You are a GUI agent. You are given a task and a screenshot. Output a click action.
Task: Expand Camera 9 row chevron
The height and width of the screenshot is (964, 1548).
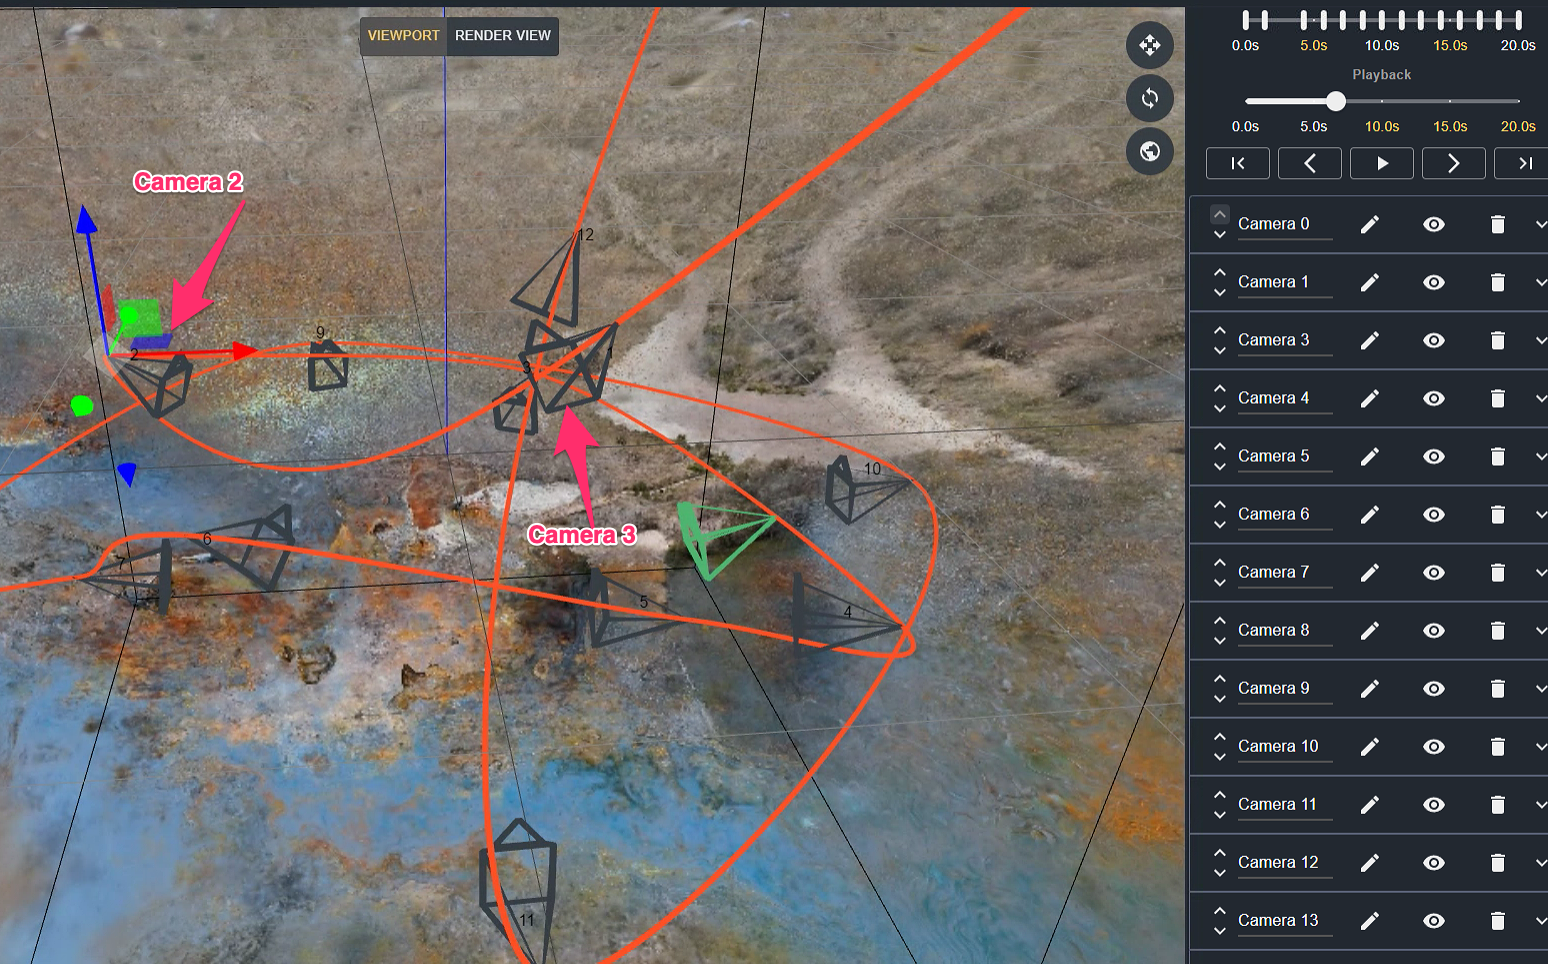(1541, 688)
